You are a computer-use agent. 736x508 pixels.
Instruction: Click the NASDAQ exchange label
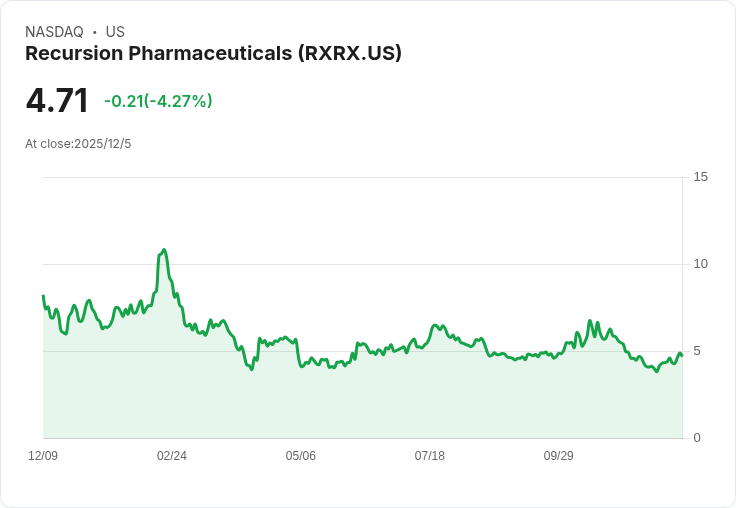click(x=54, y=32)
